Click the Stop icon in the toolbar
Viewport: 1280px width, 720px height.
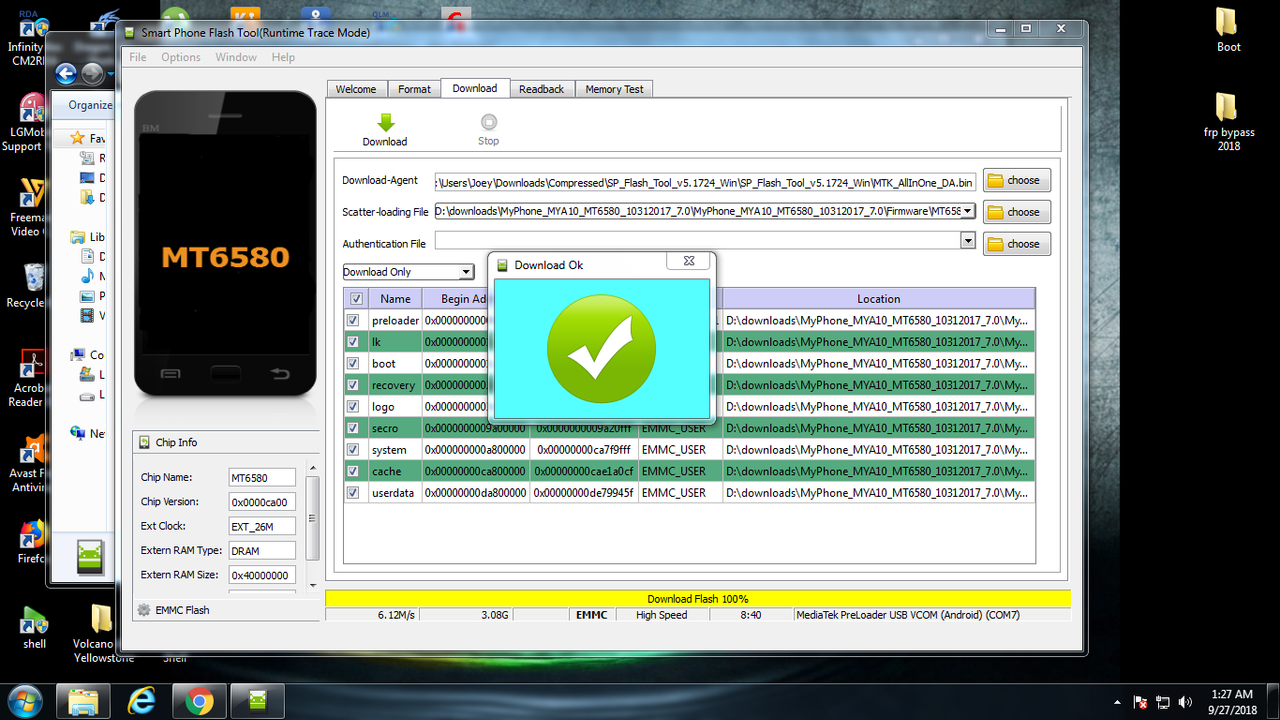(x=488, y=122)
